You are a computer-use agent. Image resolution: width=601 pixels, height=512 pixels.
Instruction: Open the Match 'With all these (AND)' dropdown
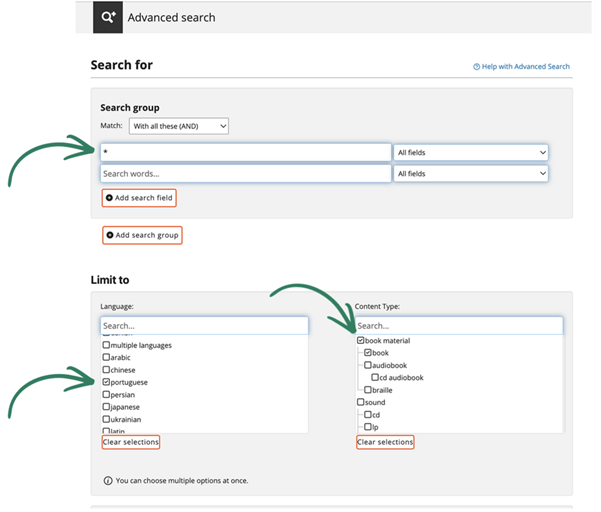(x=179, y=126)
